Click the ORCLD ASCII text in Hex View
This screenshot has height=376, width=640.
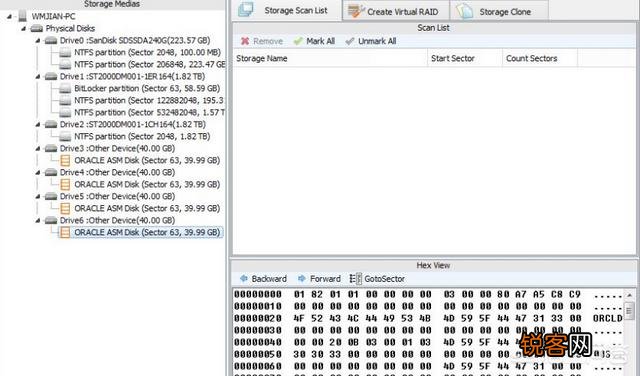607,318
